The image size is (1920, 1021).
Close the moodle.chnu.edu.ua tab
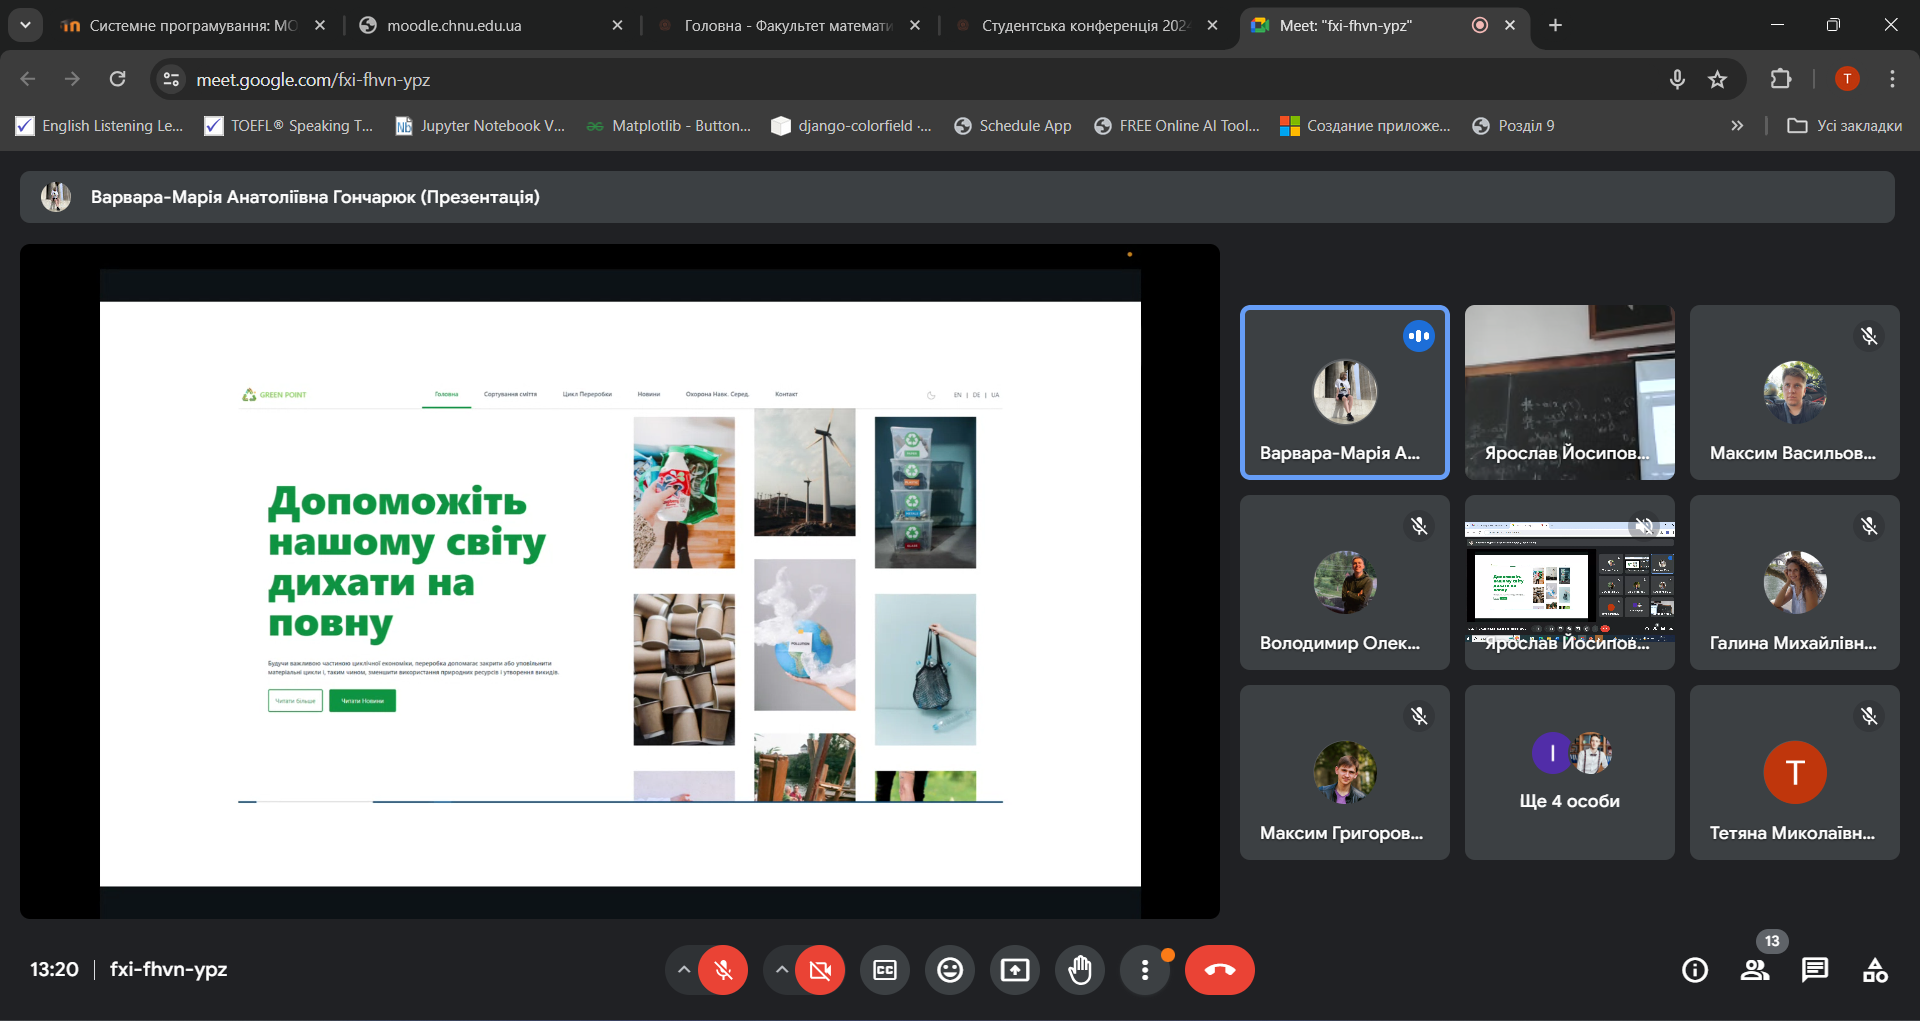point(617,26)
